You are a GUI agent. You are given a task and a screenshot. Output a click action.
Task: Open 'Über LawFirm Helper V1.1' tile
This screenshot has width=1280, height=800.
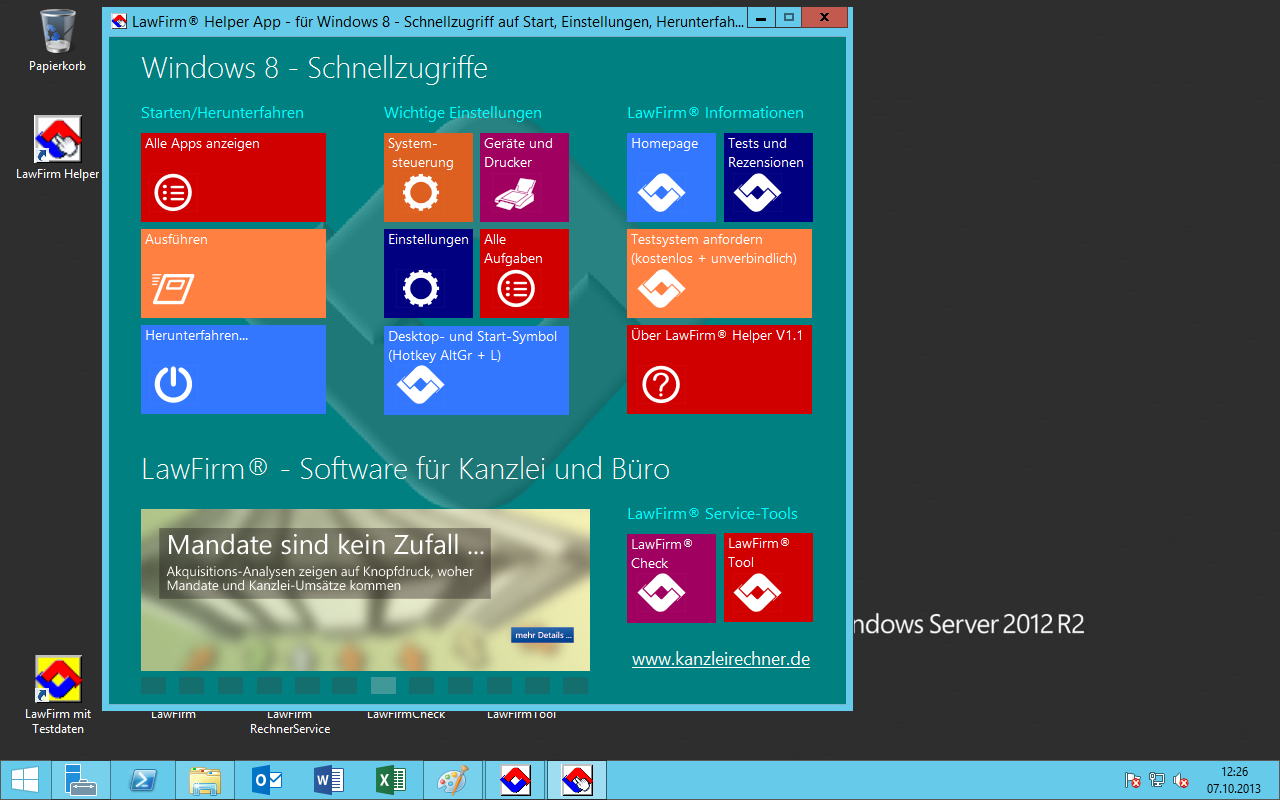(x=719, y=369)
